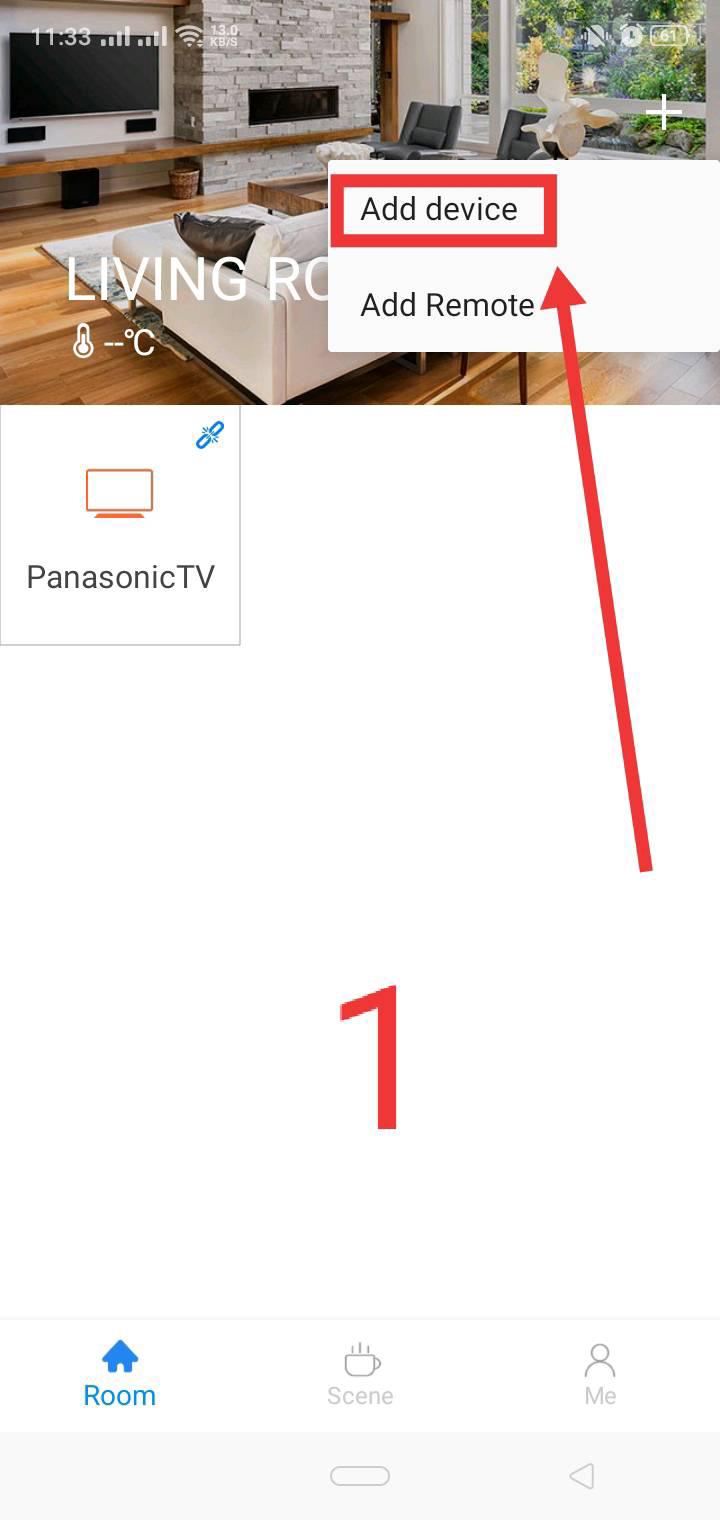Tap the battery indicator showing 61
This screenshot has width=720, height=1520.
click(x=669, y=36)
